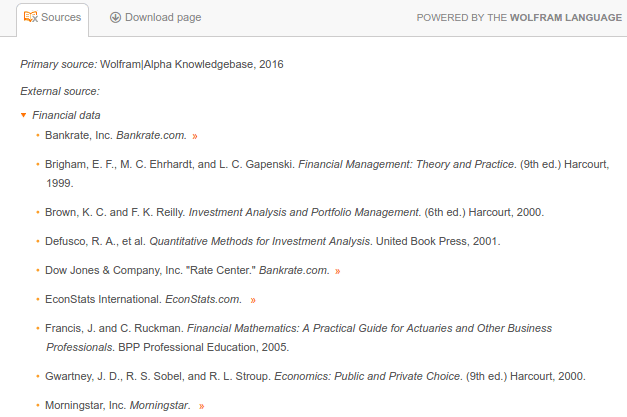The width and height of the screenshot is (627, 417).
Task: Switch to the Sources tab
Action: click(52, 18)
